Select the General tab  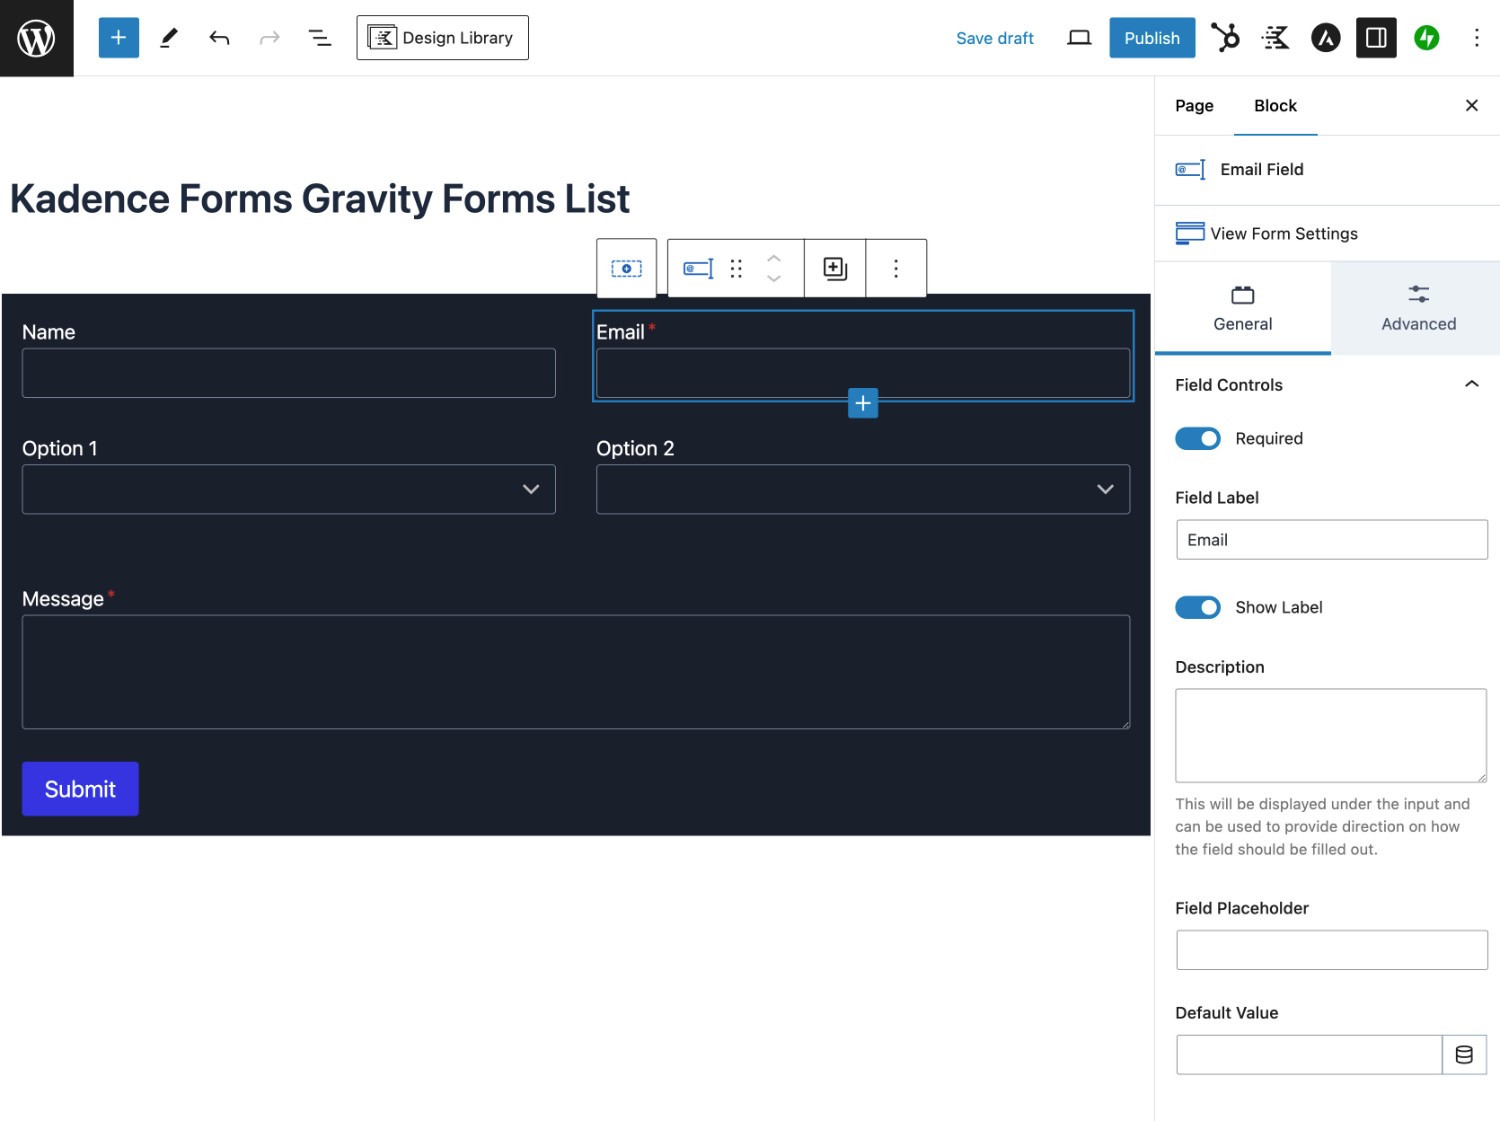(x=1242, y=308)
